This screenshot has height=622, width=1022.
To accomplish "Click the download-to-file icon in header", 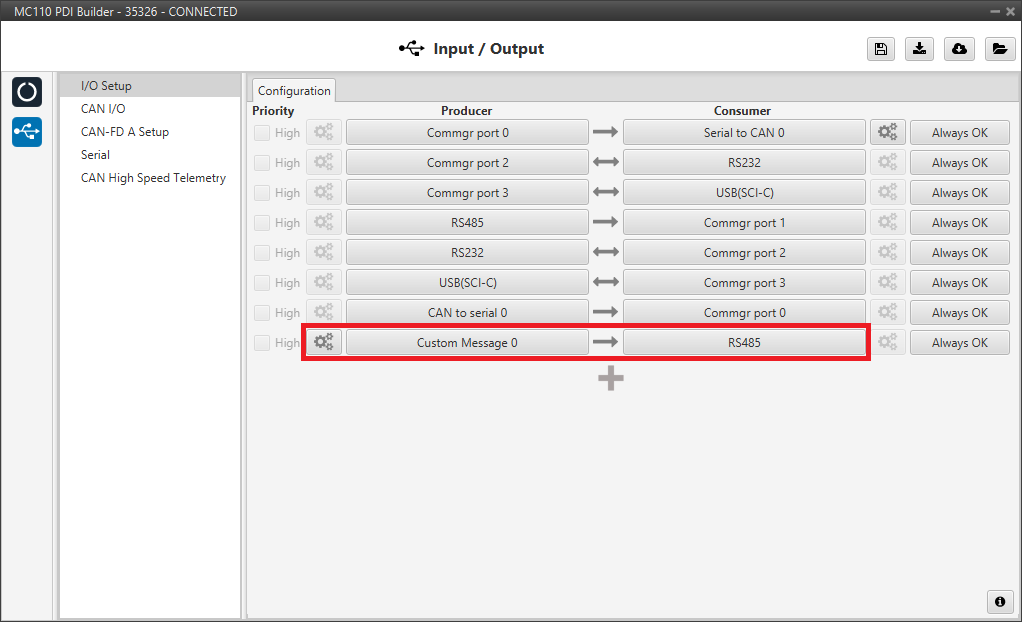I will click(x=919, y=49).
